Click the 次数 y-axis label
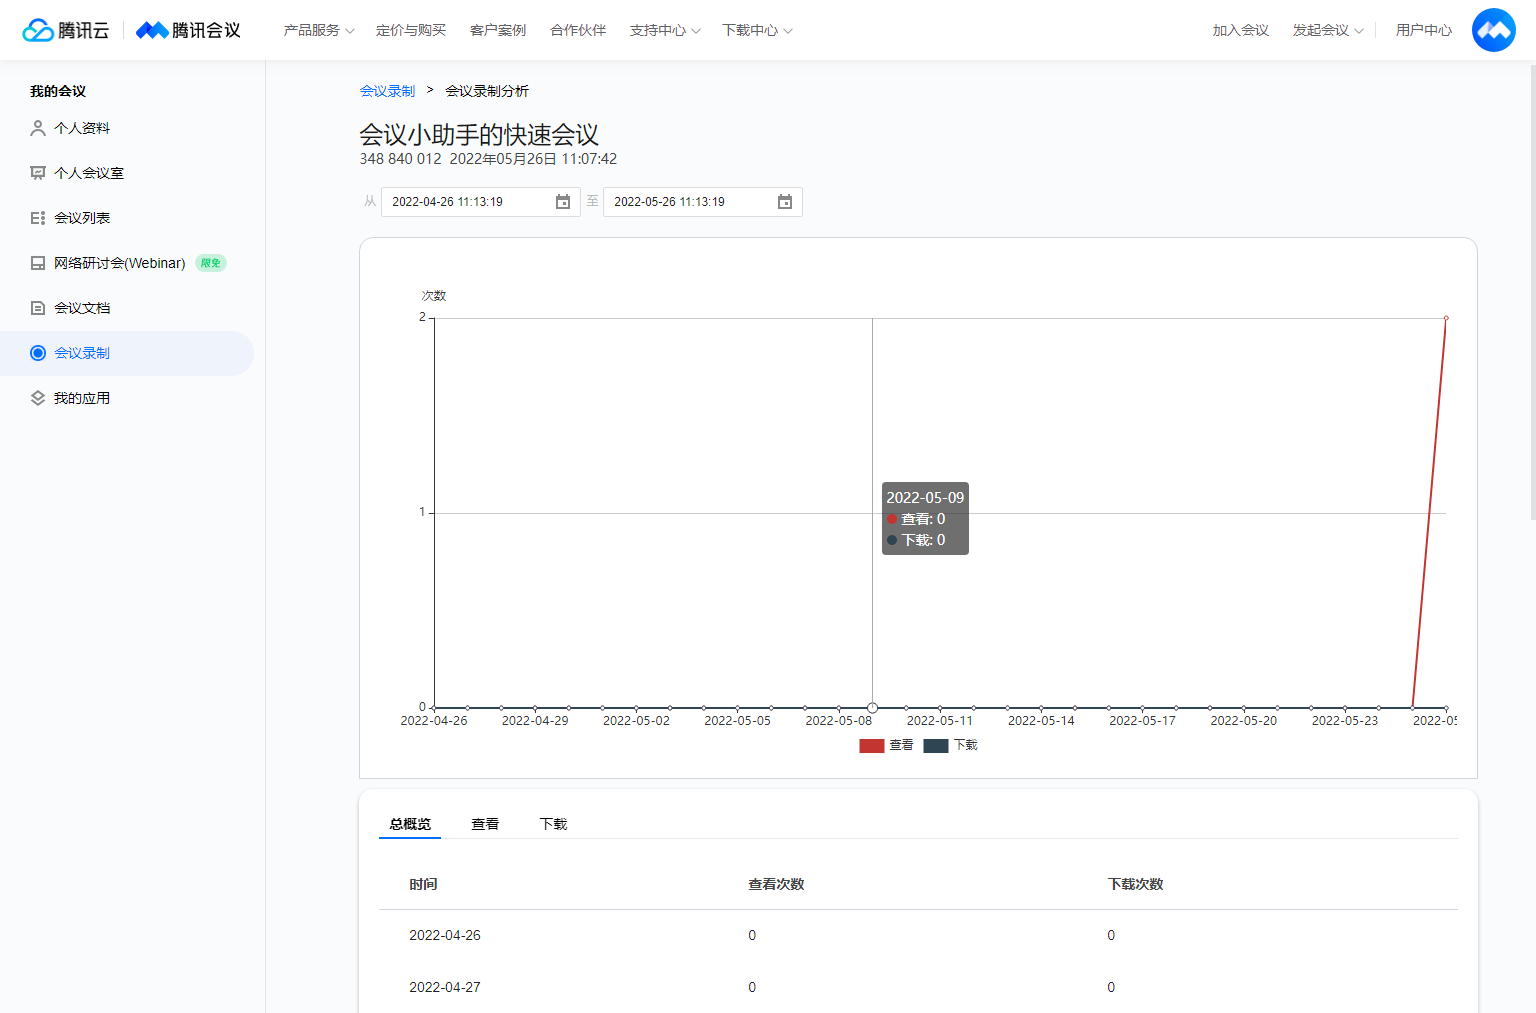Image resolution: width=1536 pixels, height=1013 pixels. click(434, 296)
